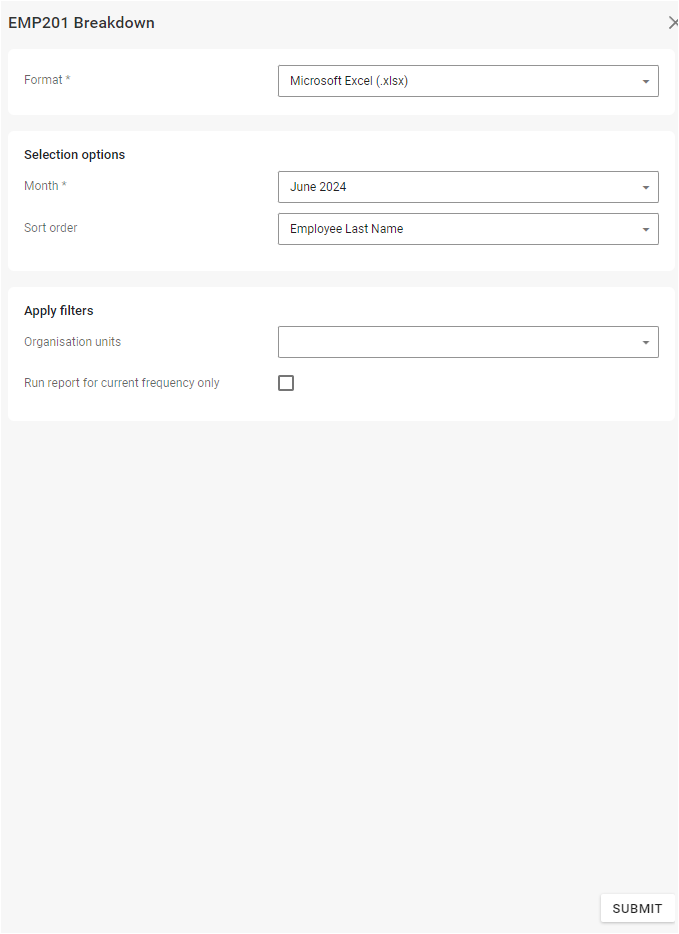Click the Format field label

[x=42, y=80]
